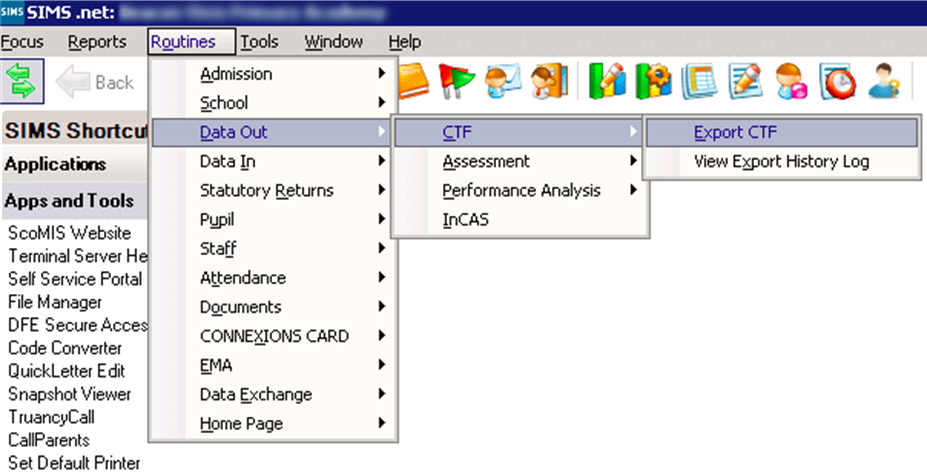Expand the Admission submenu

[x=272, y=74]
